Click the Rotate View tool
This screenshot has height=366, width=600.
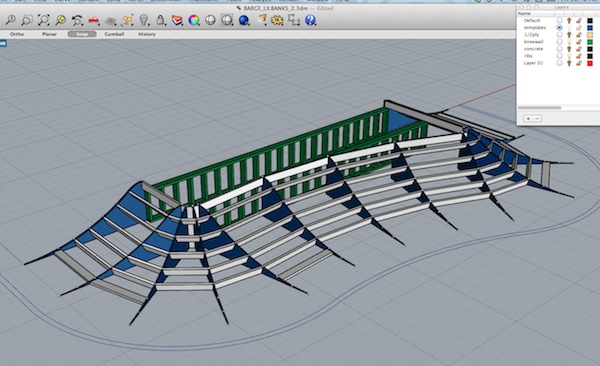77,20
